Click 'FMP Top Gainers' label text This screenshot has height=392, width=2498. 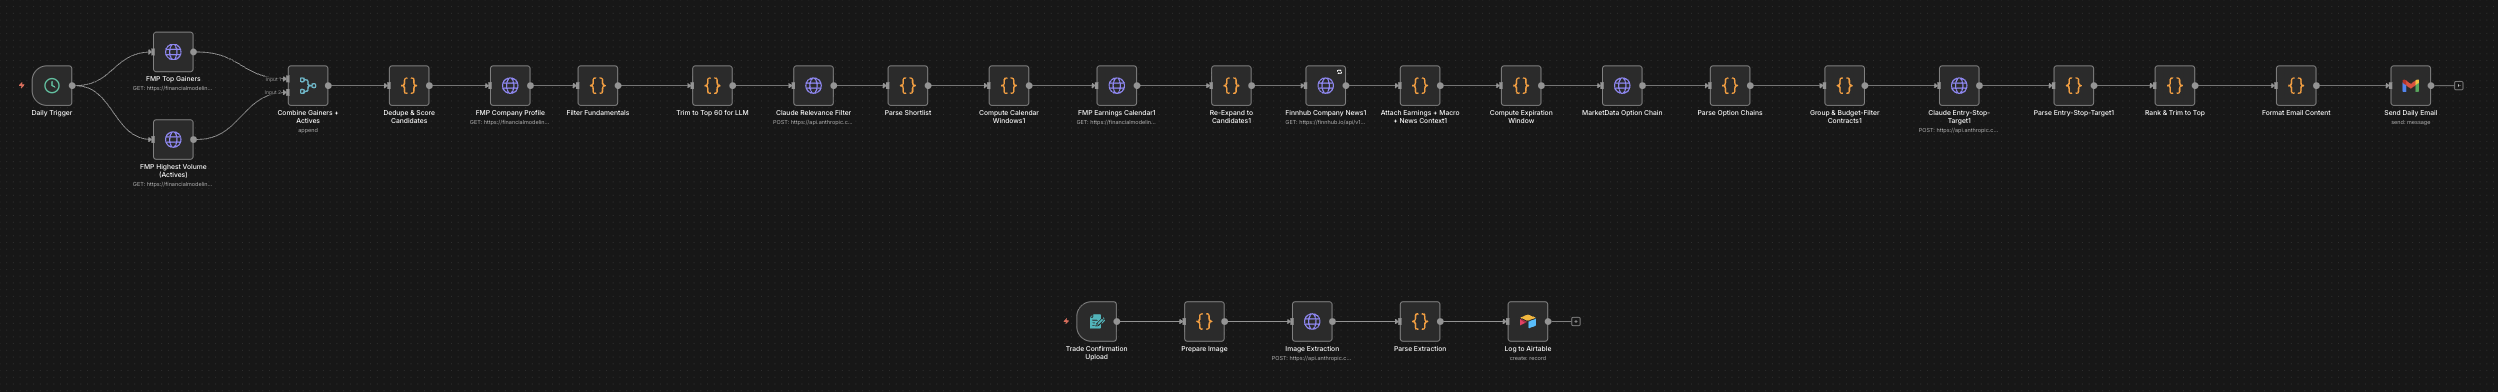[173, 79]
